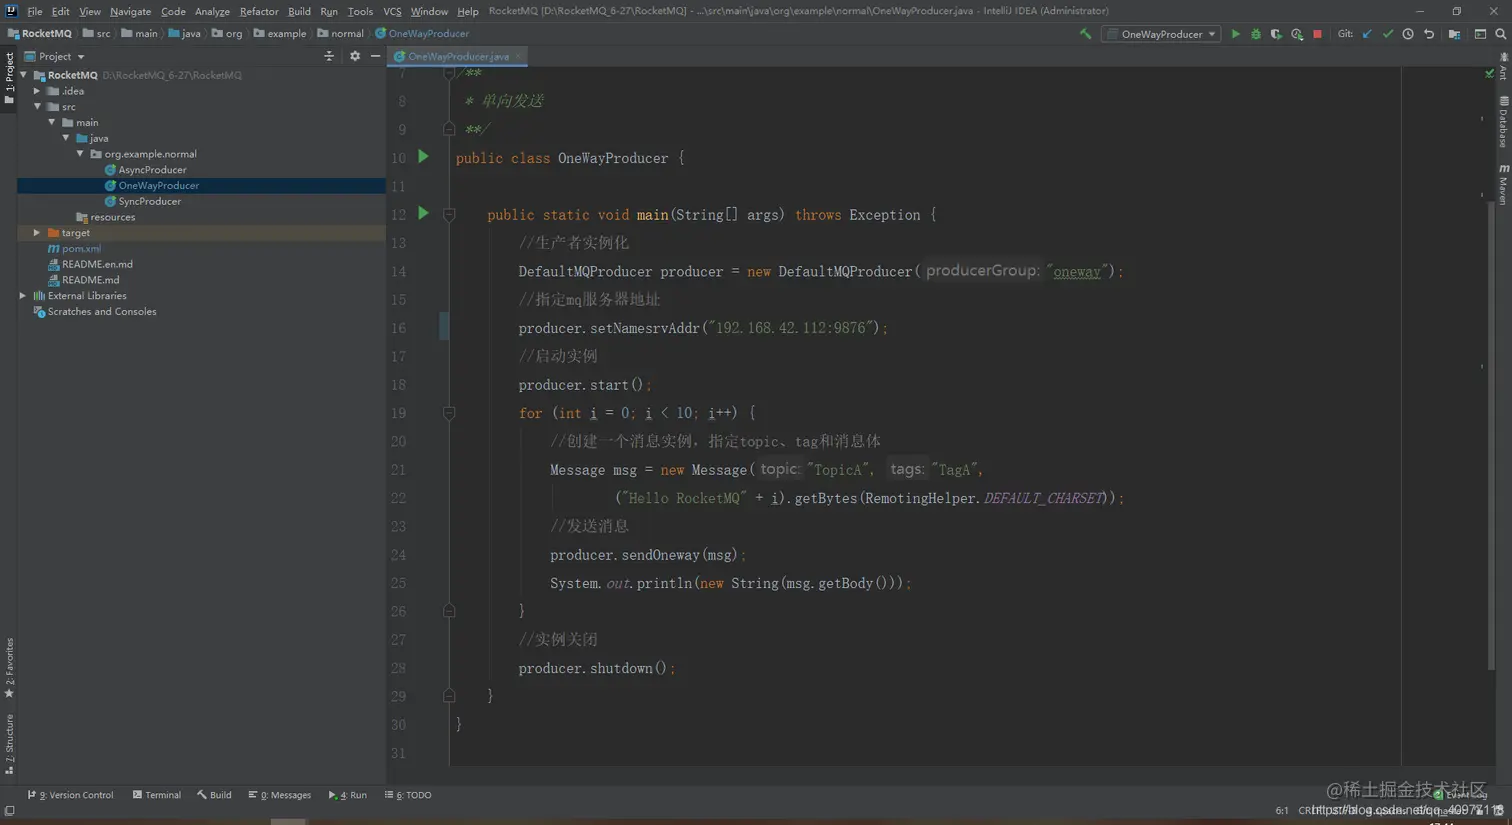Screen dimensions: 1512x825
Task: Open Messages tool window
Action: 280,795
